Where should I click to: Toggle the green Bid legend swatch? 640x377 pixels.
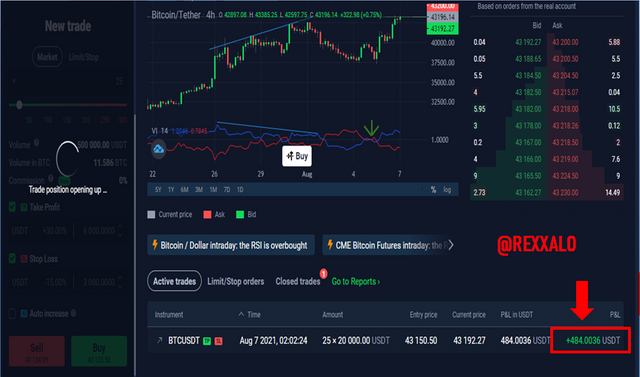(240, 215)
